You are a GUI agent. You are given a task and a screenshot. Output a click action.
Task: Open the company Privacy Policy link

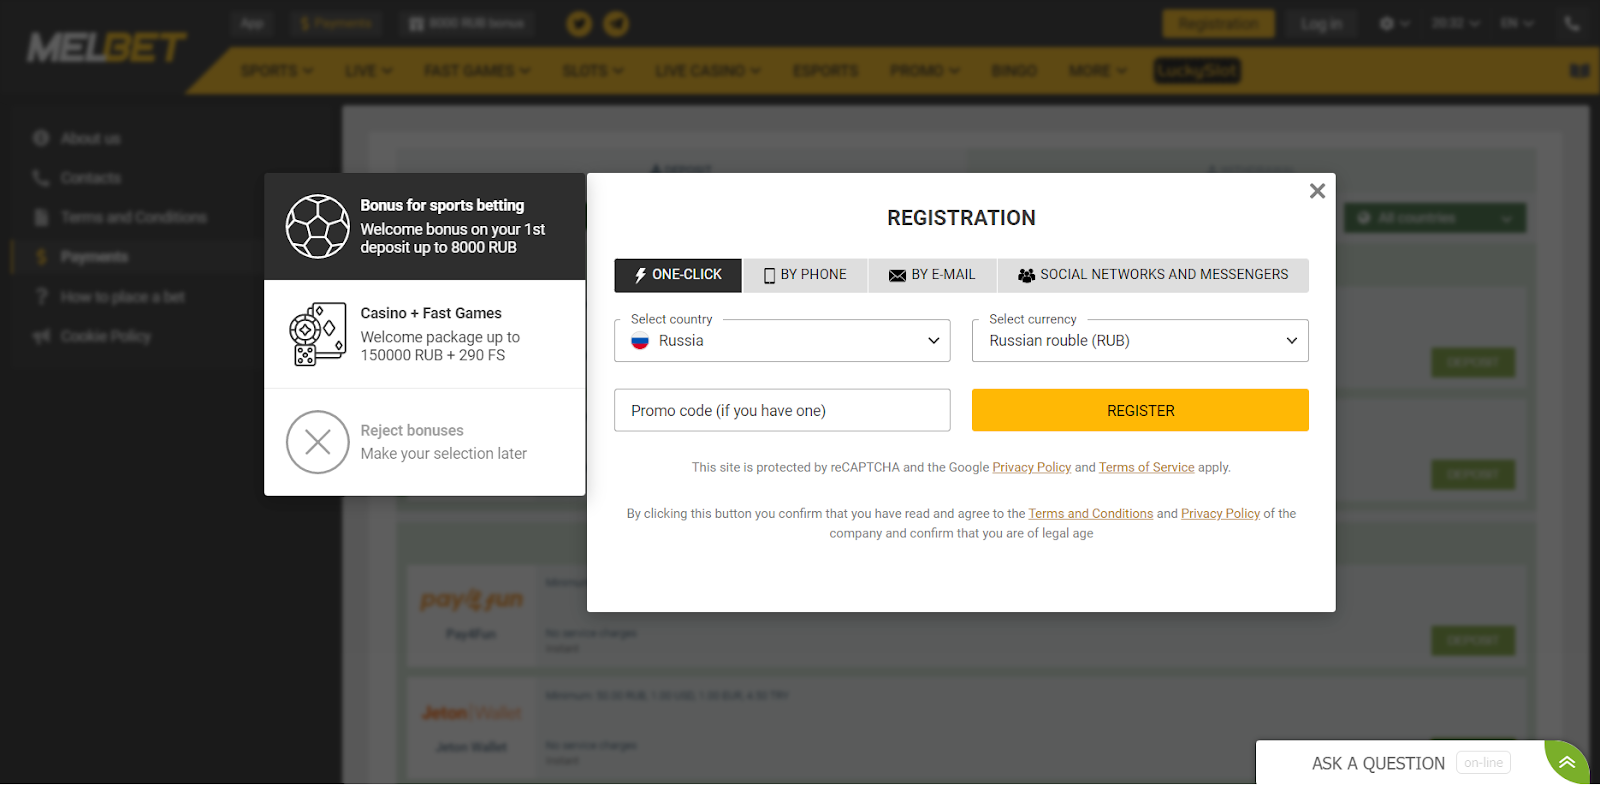[x=1220, y=514]
